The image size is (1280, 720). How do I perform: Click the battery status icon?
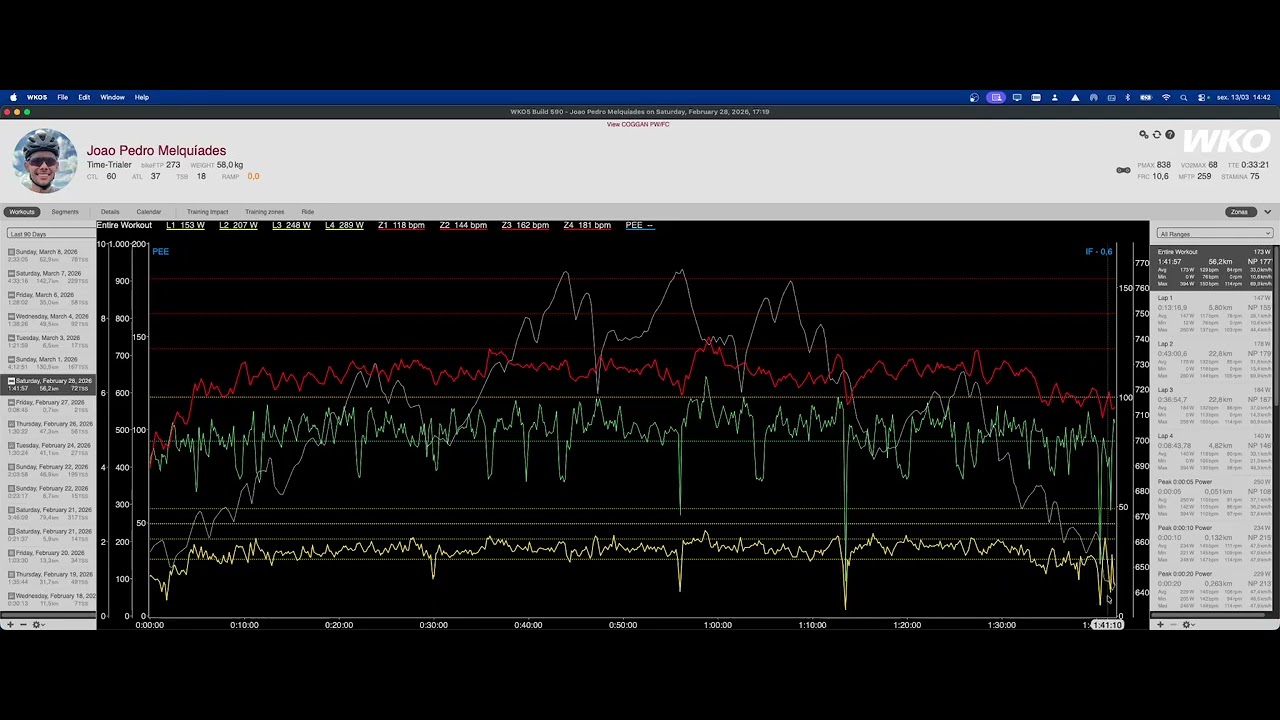pyautogui.click(x=1145, y=97)
